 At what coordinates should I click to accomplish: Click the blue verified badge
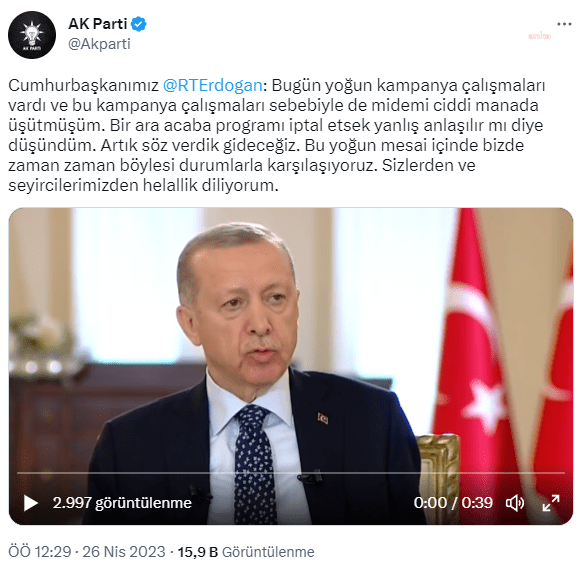click(139, 24)
